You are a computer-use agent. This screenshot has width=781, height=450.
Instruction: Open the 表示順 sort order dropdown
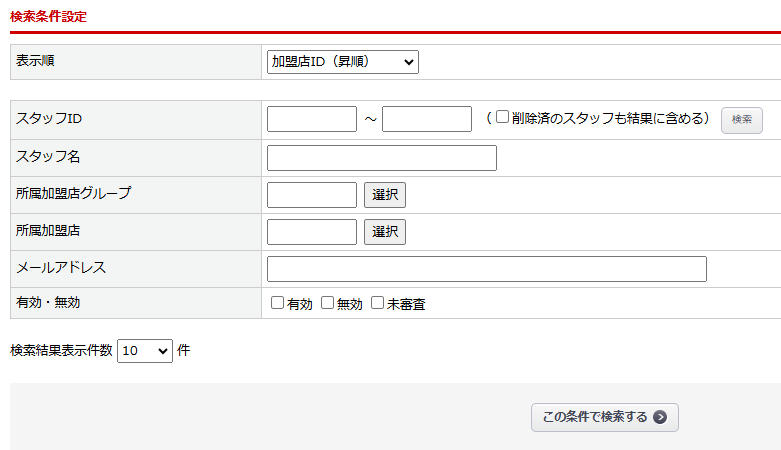click(342, 62)
